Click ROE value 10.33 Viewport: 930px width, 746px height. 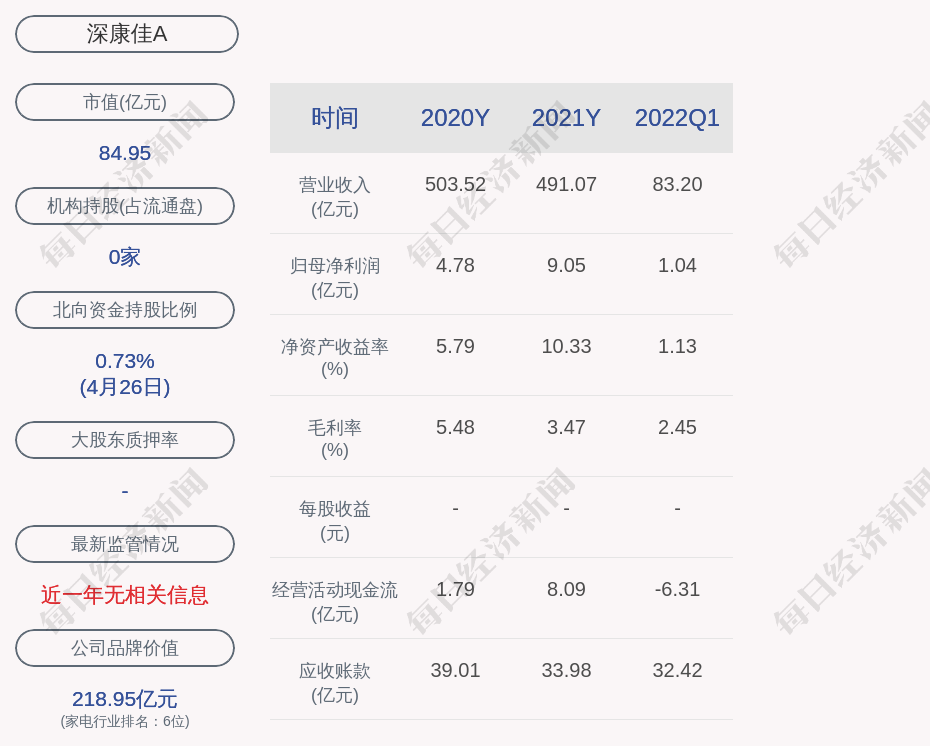[x=566, y=346]
